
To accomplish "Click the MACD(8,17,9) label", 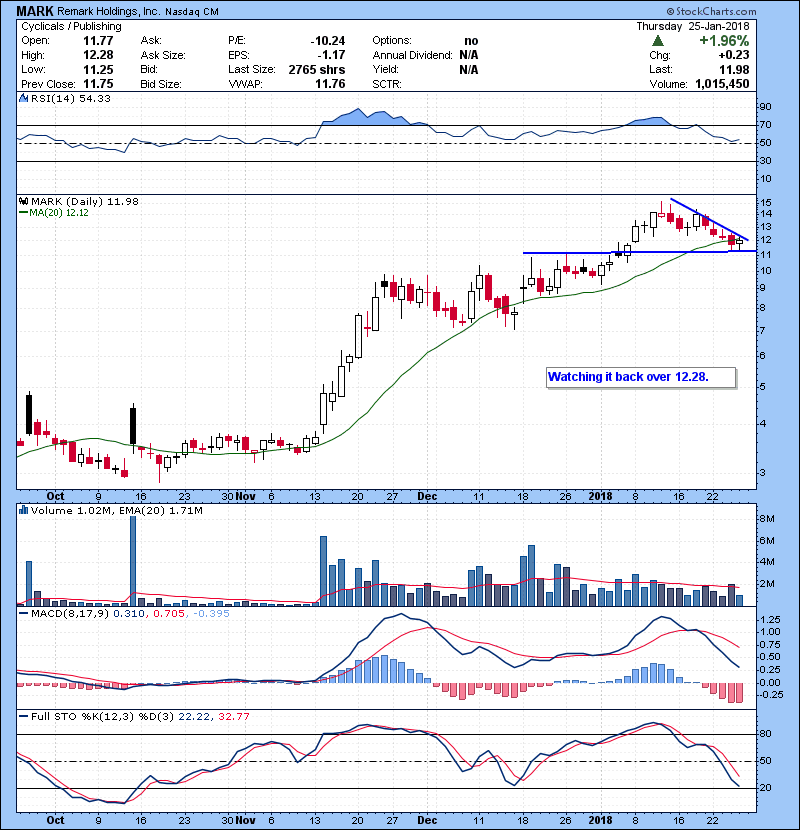I will pyautogui.click(x=70, y=614).
